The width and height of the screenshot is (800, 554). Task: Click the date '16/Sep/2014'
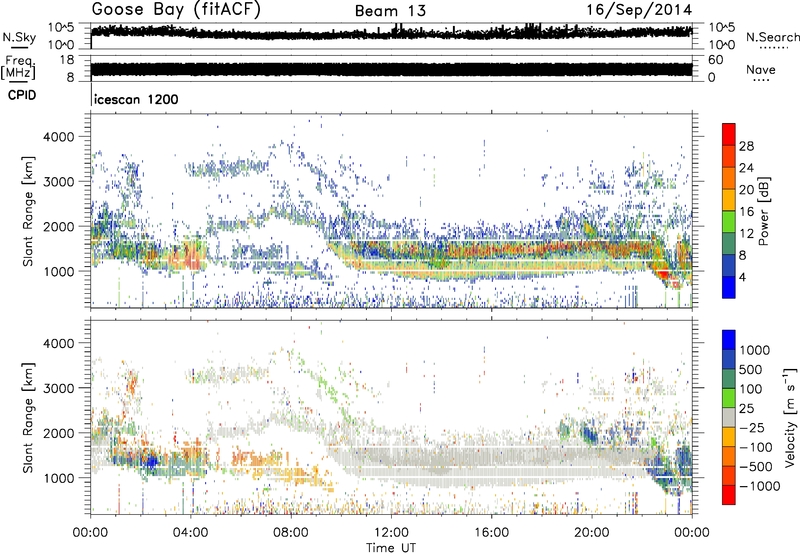(x=639, y=10)
